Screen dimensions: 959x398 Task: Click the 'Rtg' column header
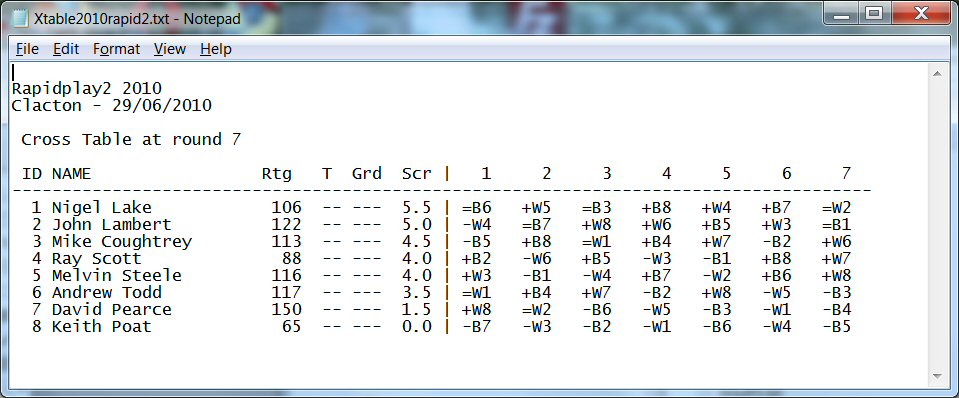tap(277, 174)
